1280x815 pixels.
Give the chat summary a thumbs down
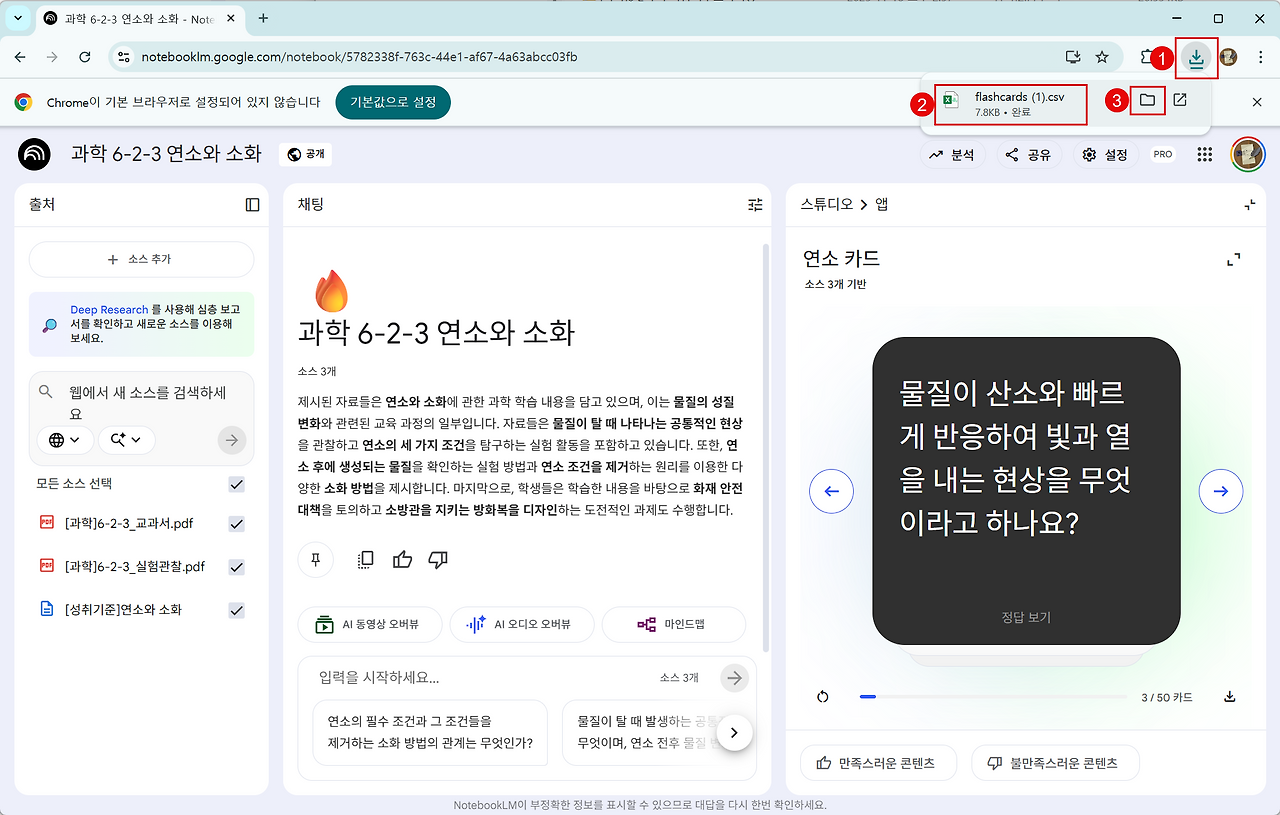point(438,560)
